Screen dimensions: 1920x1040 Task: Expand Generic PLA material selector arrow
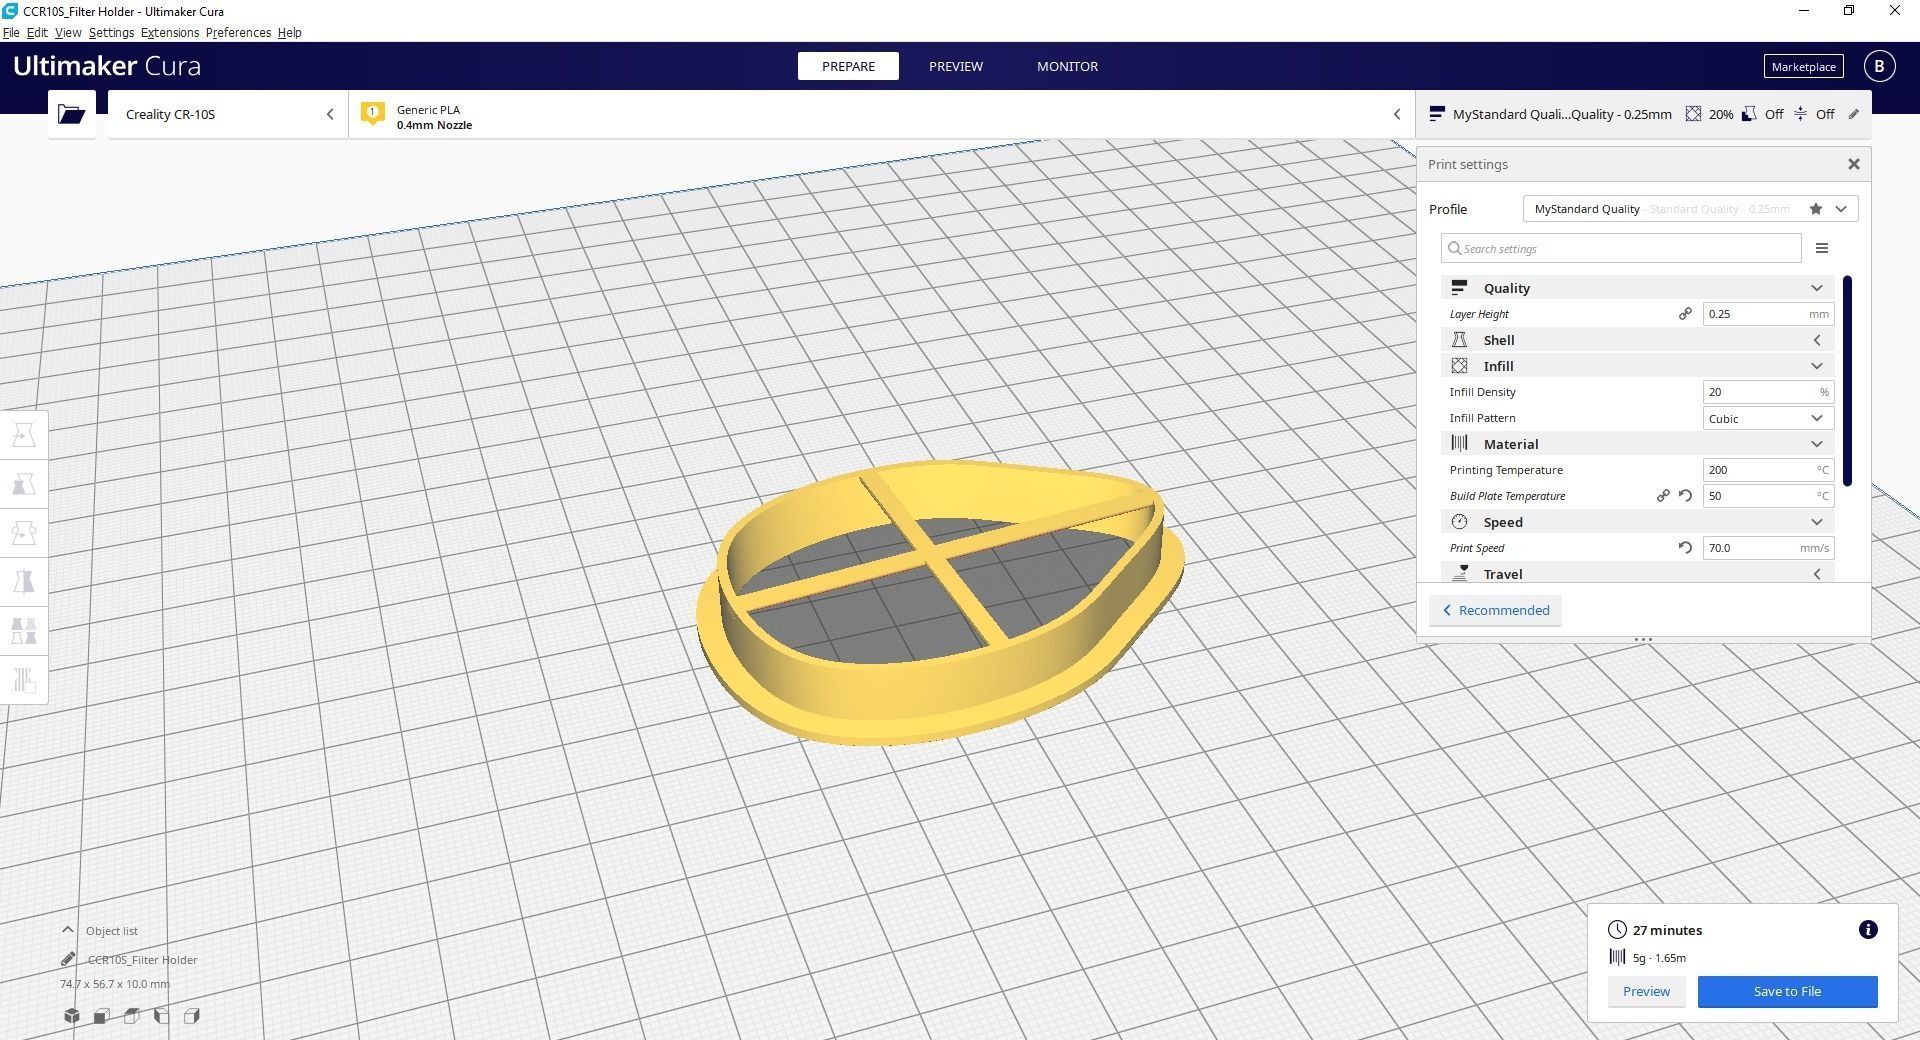1396,114
